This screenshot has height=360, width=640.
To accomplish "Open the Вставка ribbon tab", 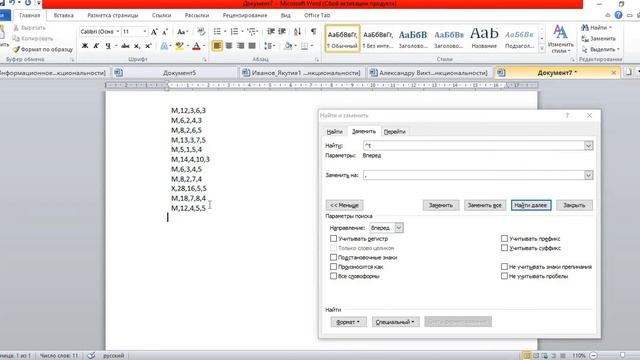I will pos(64,15).
